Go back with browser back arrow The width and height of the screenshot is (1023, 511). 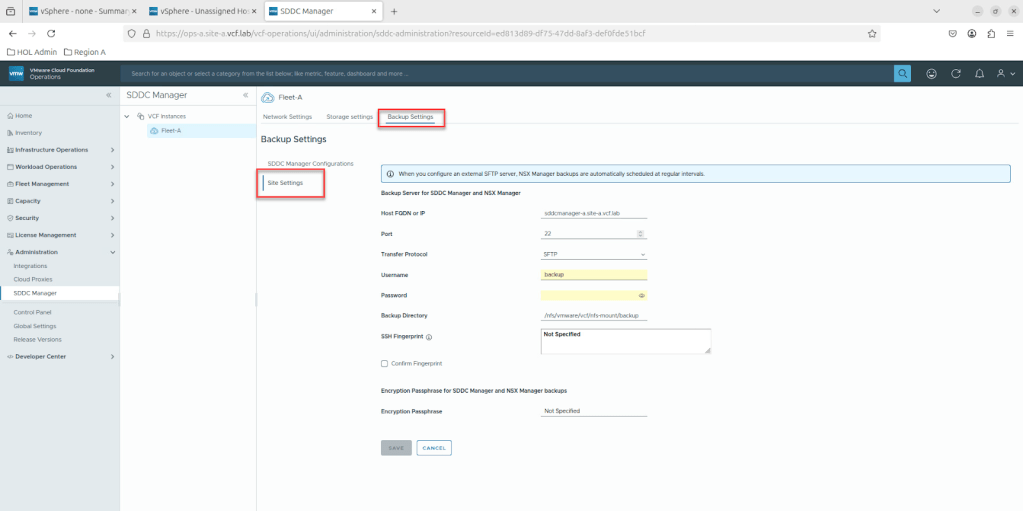point(12,33)
